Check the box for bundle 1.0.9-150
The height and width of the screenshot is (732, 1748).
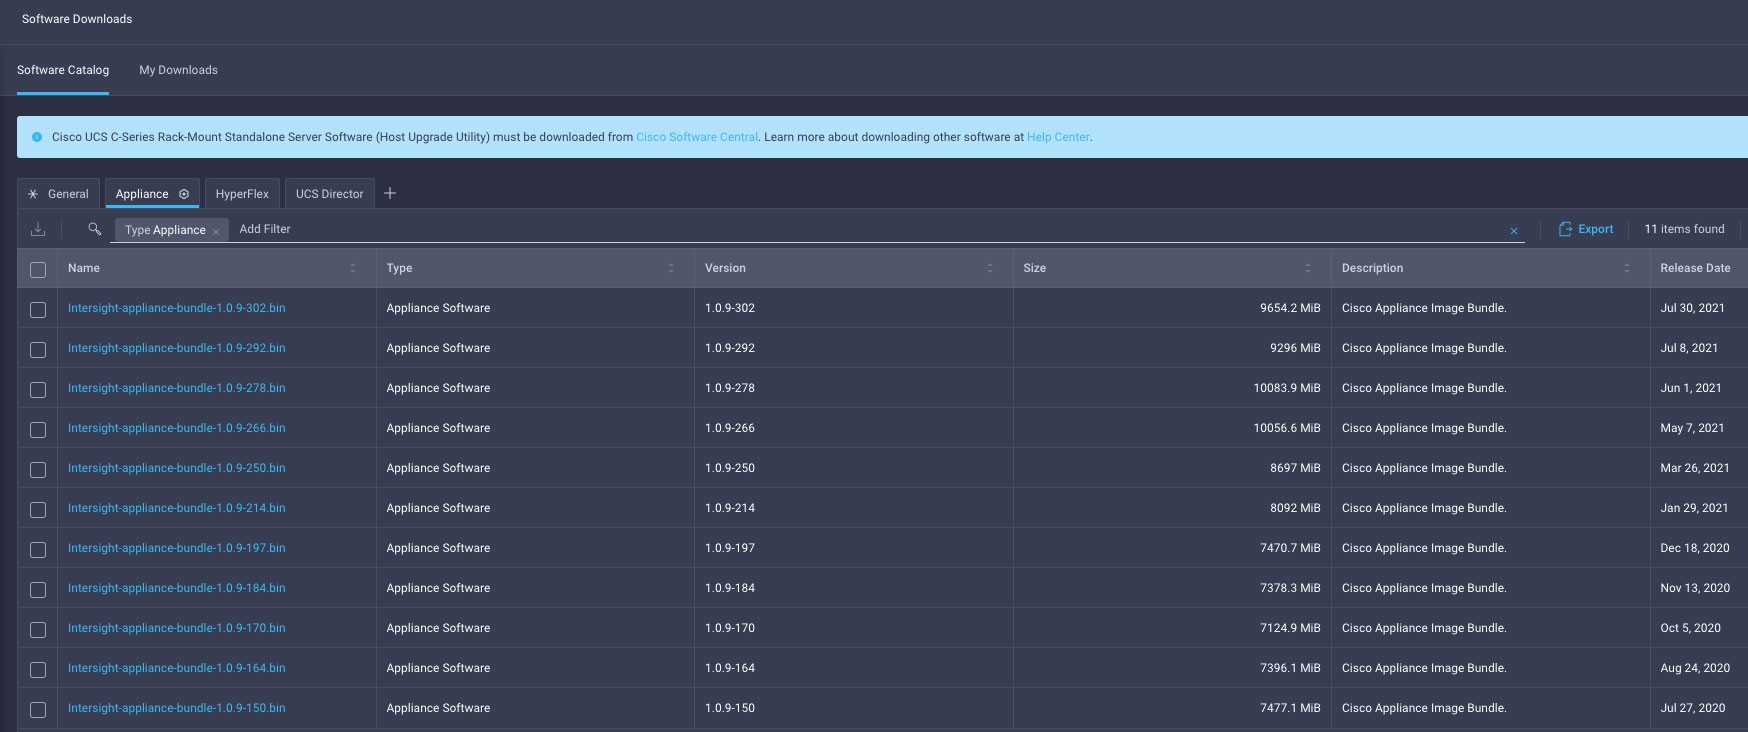[x=38, y=709]
